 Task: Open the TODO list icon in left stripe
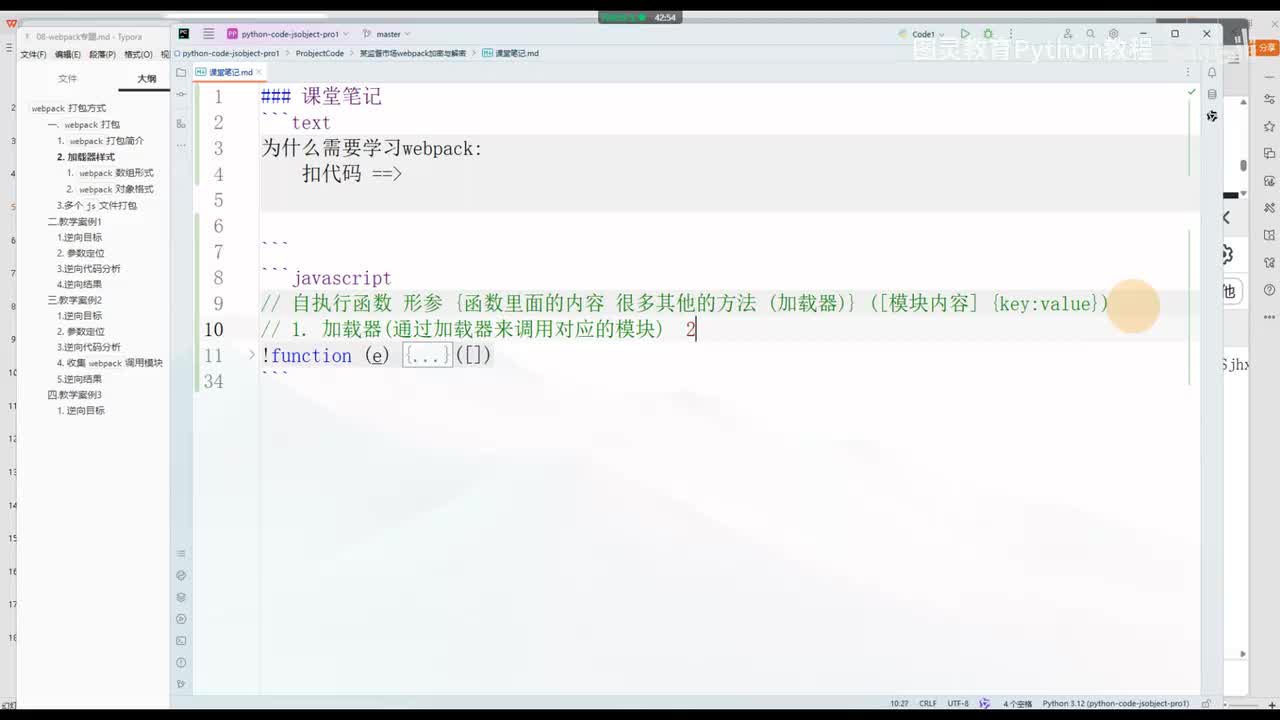point(181,553)
